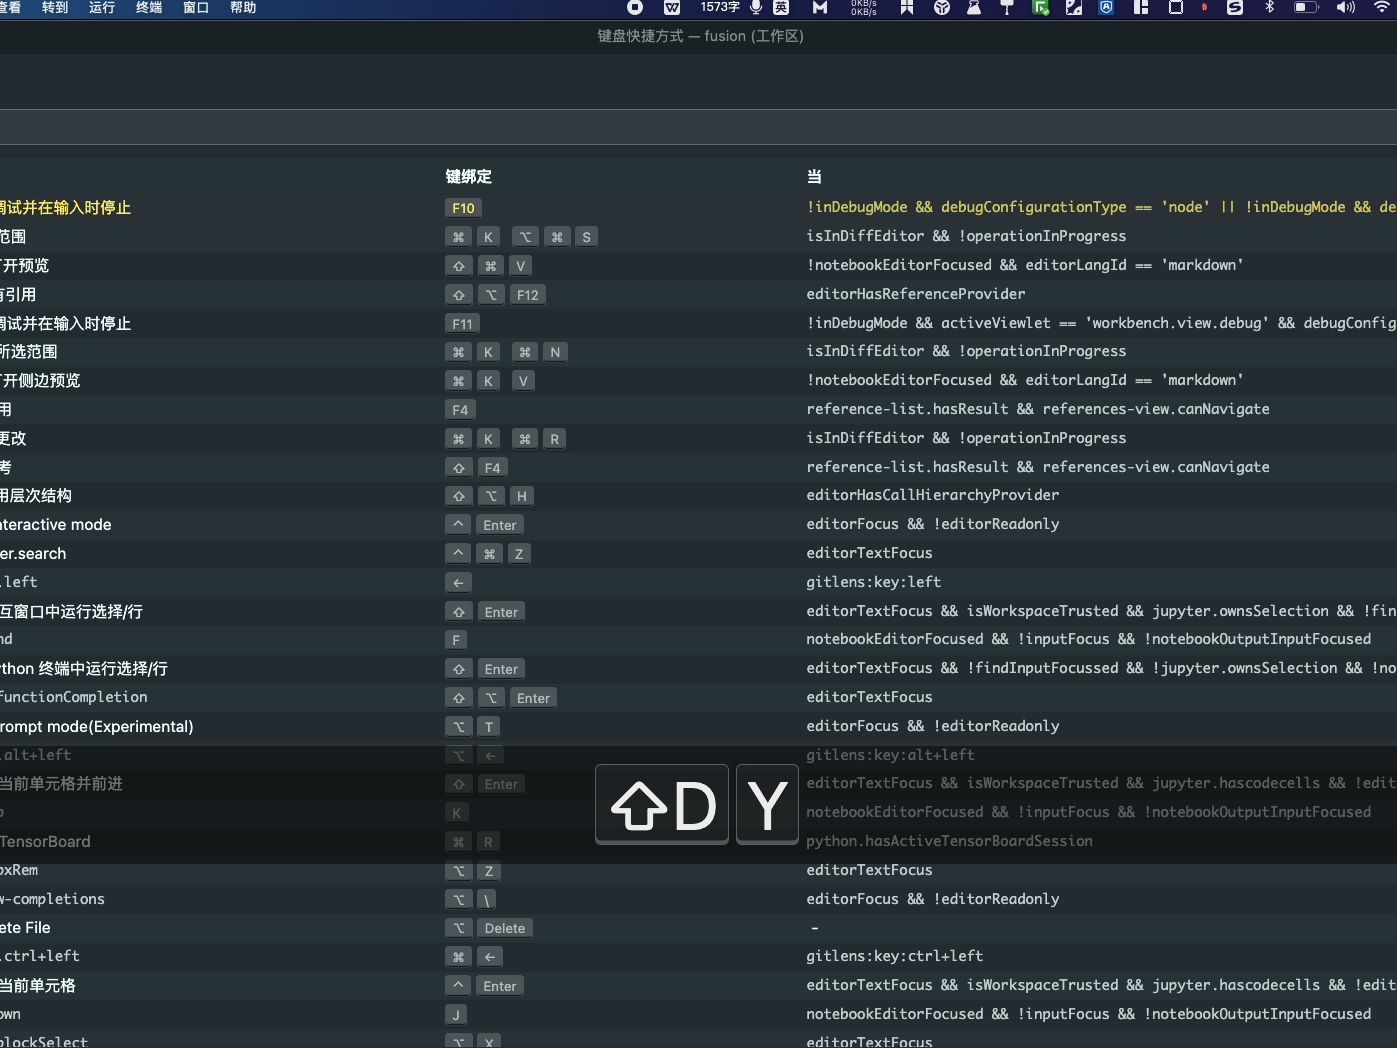
Task: Open the Wi-Fi menu in the menu bar
Action: (1383, 8)
